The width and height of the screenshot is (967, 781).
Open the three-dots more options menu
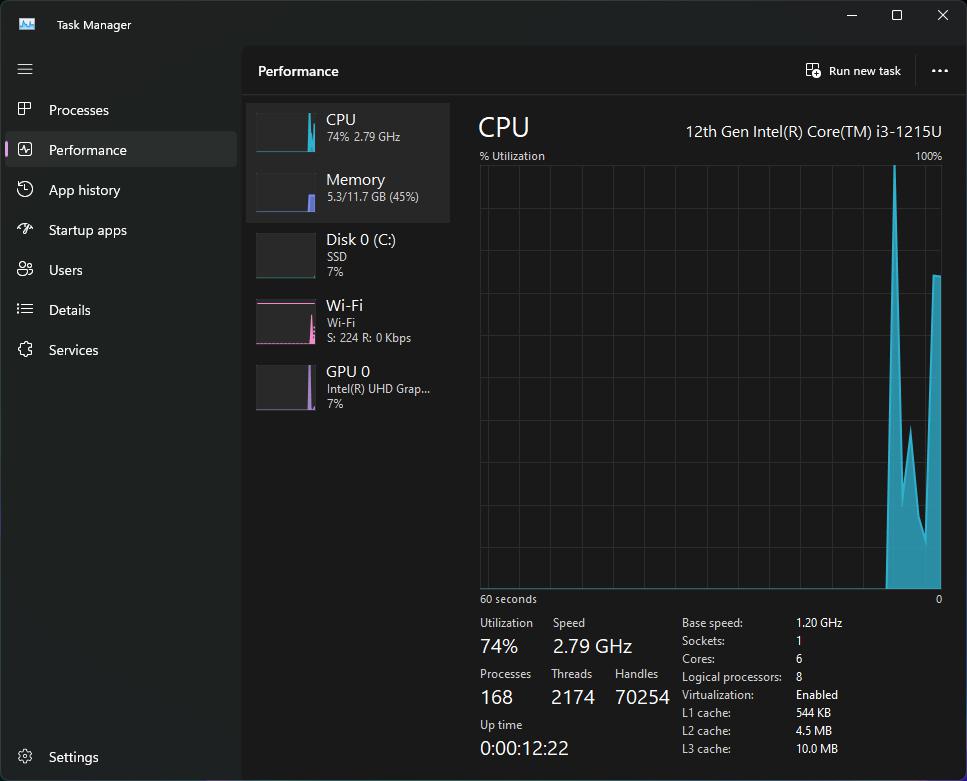click(x=939, y=71)
